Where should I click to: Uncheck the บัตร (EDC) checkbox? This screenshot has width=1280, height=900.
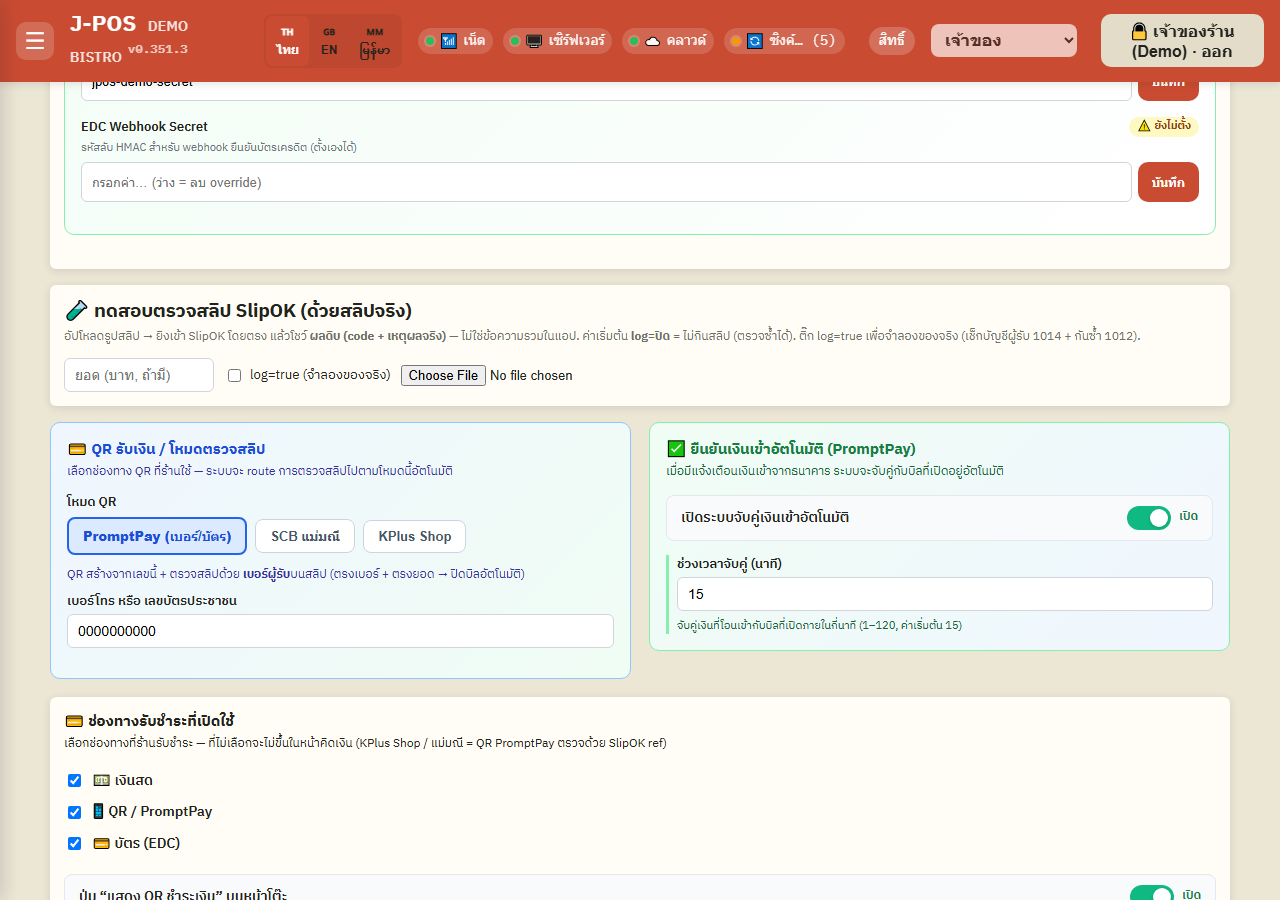tap(75, 843)
